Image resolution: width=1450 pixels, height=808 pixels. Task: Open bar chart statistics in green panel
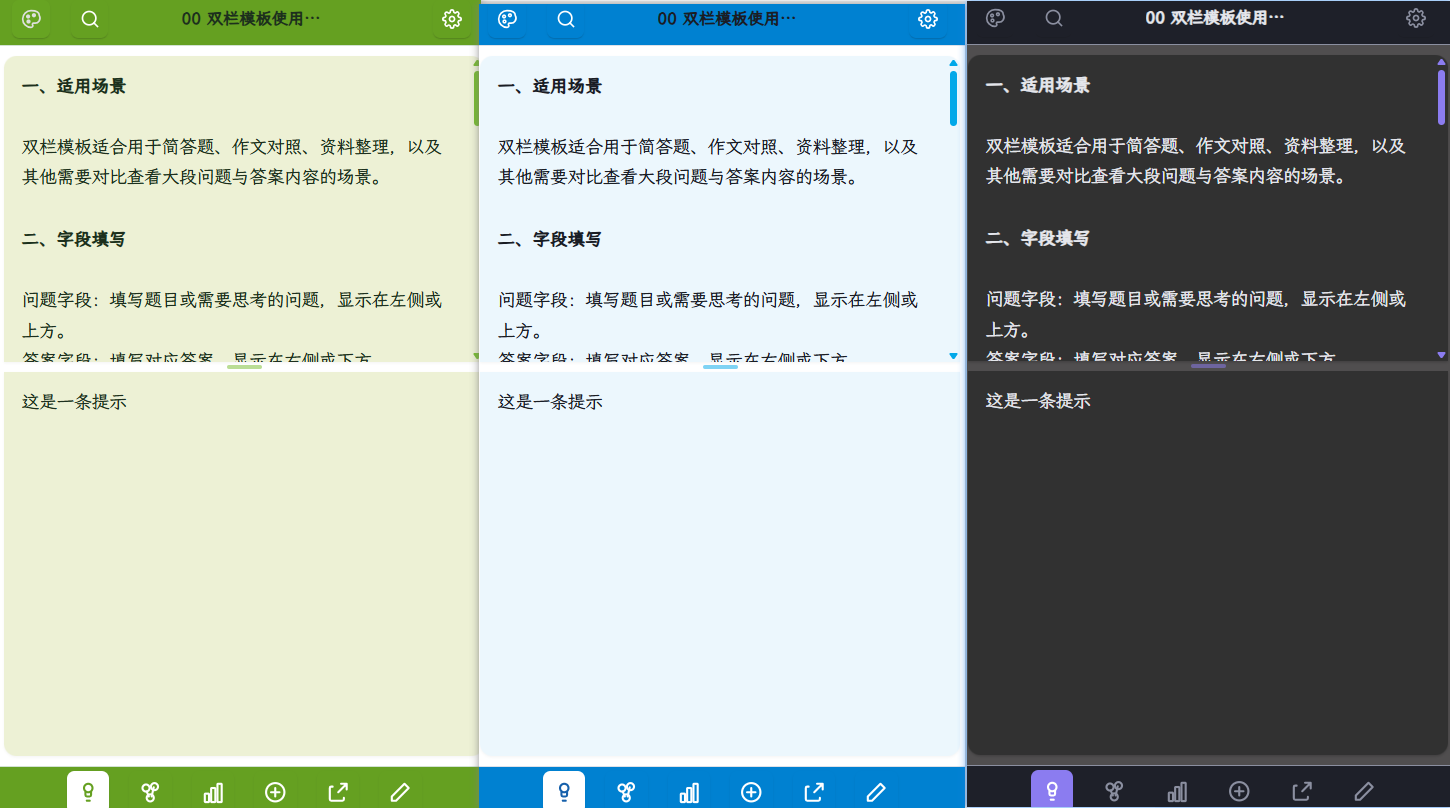213,792
